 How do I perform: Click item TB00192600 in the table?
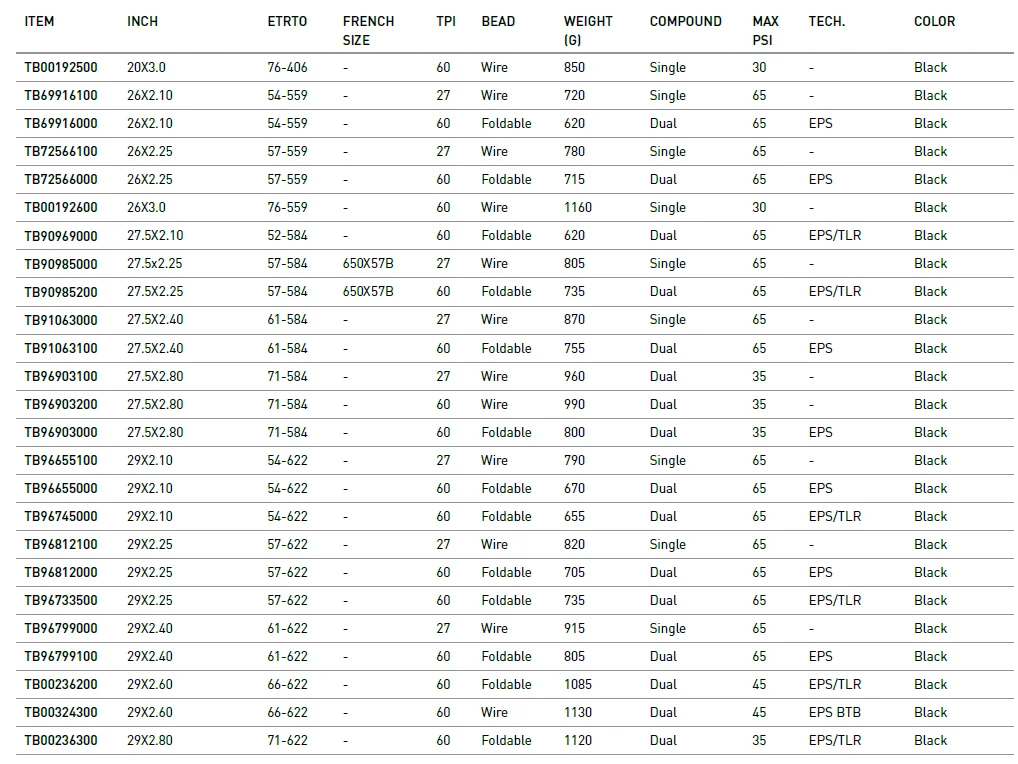pos(61,207)
